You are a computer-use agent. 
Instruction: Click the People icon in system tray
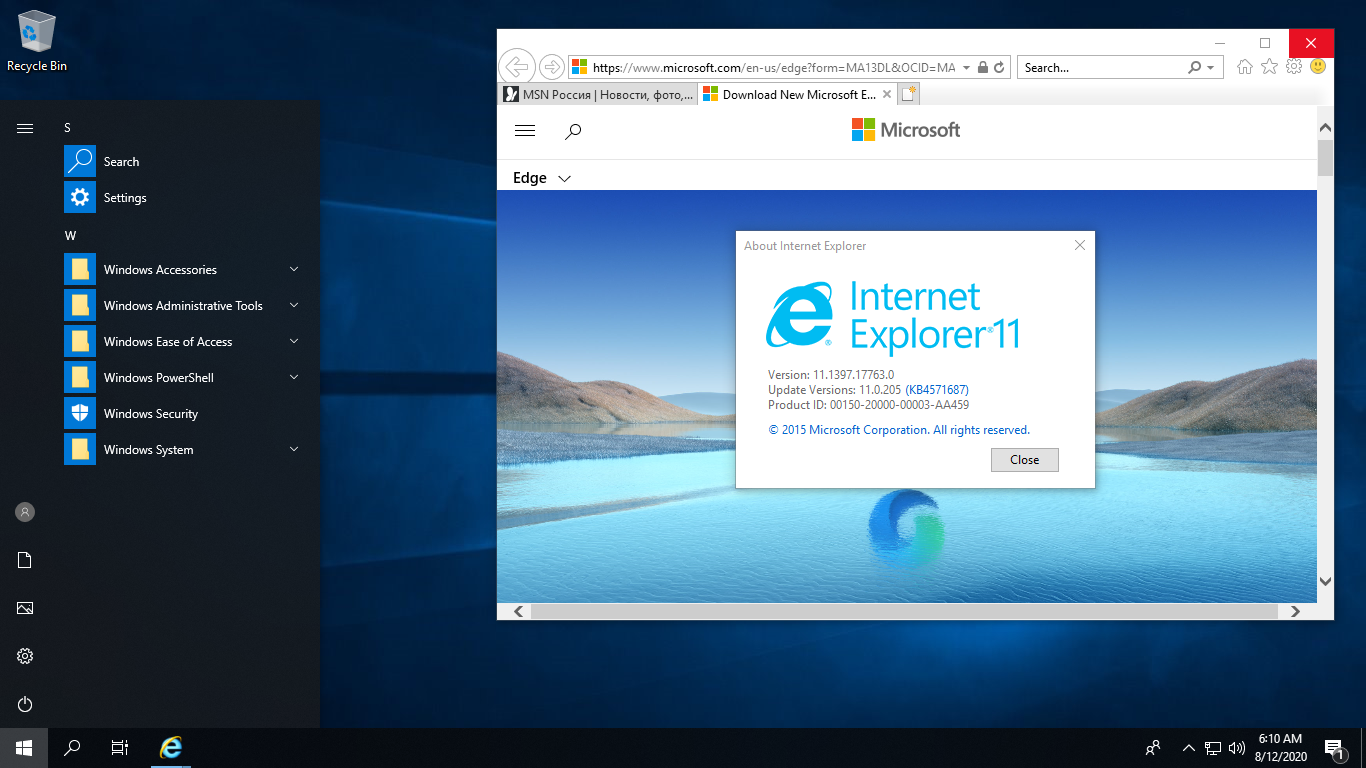click(x=1153, y=747)
